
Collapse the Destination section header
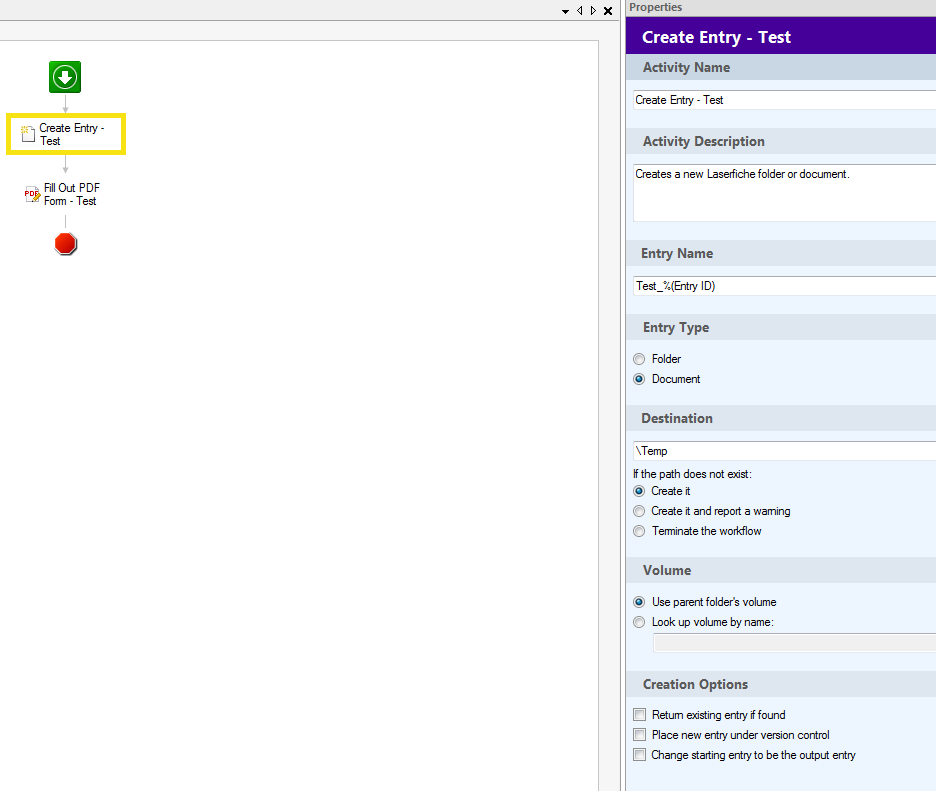781,418
